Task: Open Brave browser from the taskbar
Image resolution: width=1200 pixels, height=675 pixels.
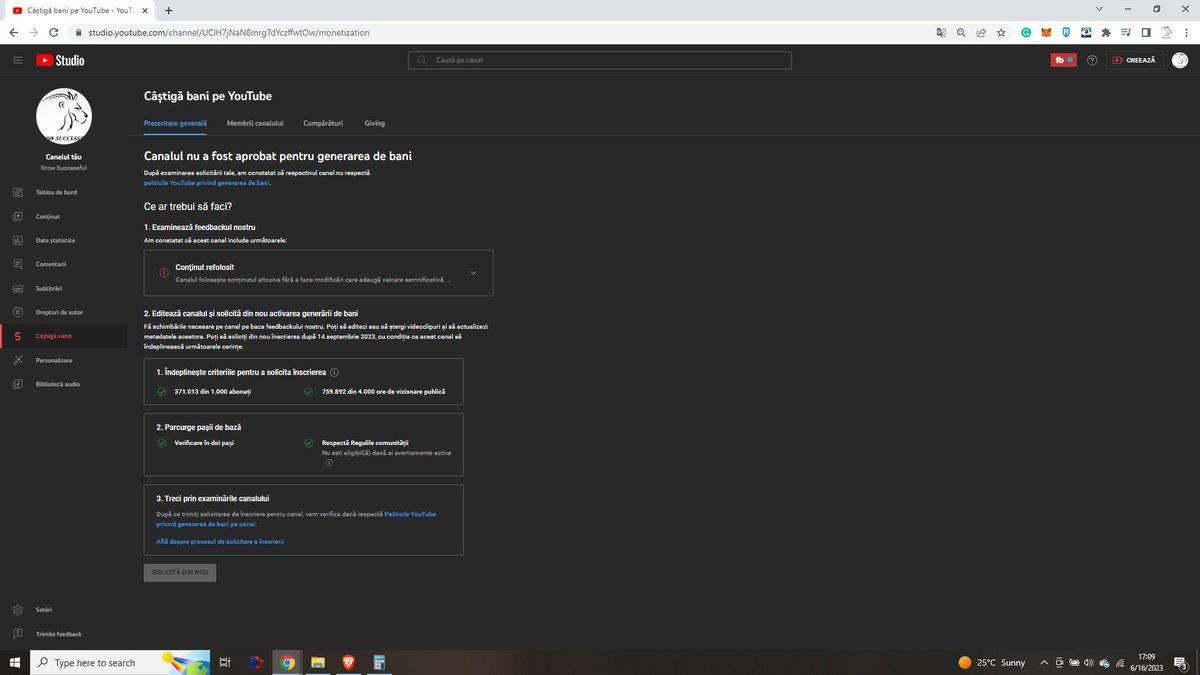Action: (348, 662)
